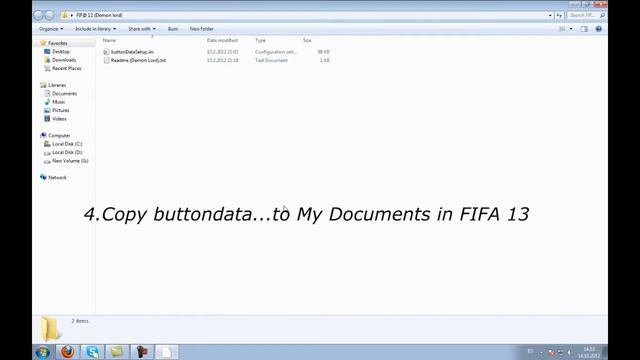Select Computer in the navigation pane
Viewport: 640px width, 360px height.
tap(59, 136)
